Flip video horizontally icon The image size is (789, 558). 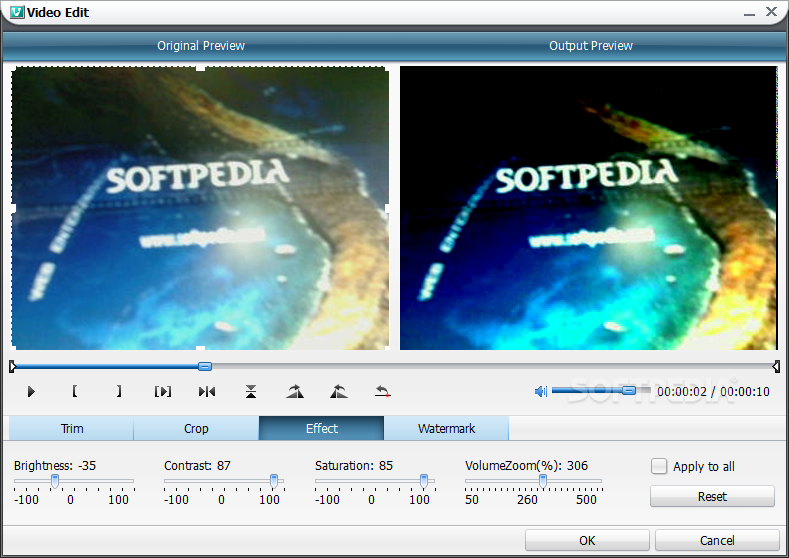[207, 391]
